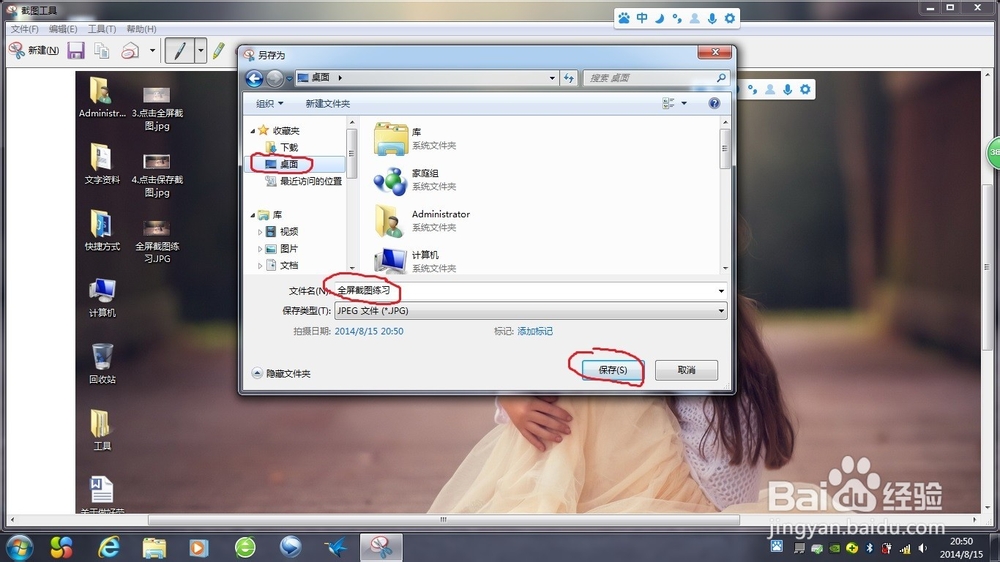Select the 库 system folder in file list
Viewport: 1000px width, 562px height.
(415, 138)
